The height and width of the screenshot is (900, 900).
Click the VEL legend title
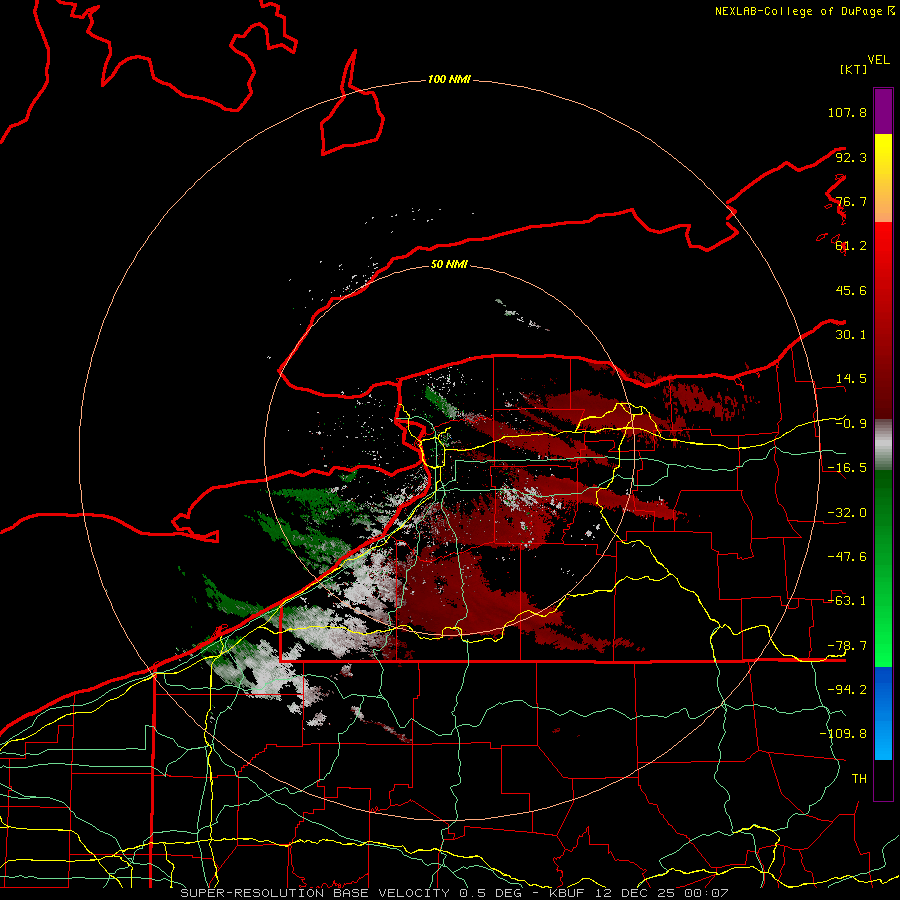click(x=878, y=60)
